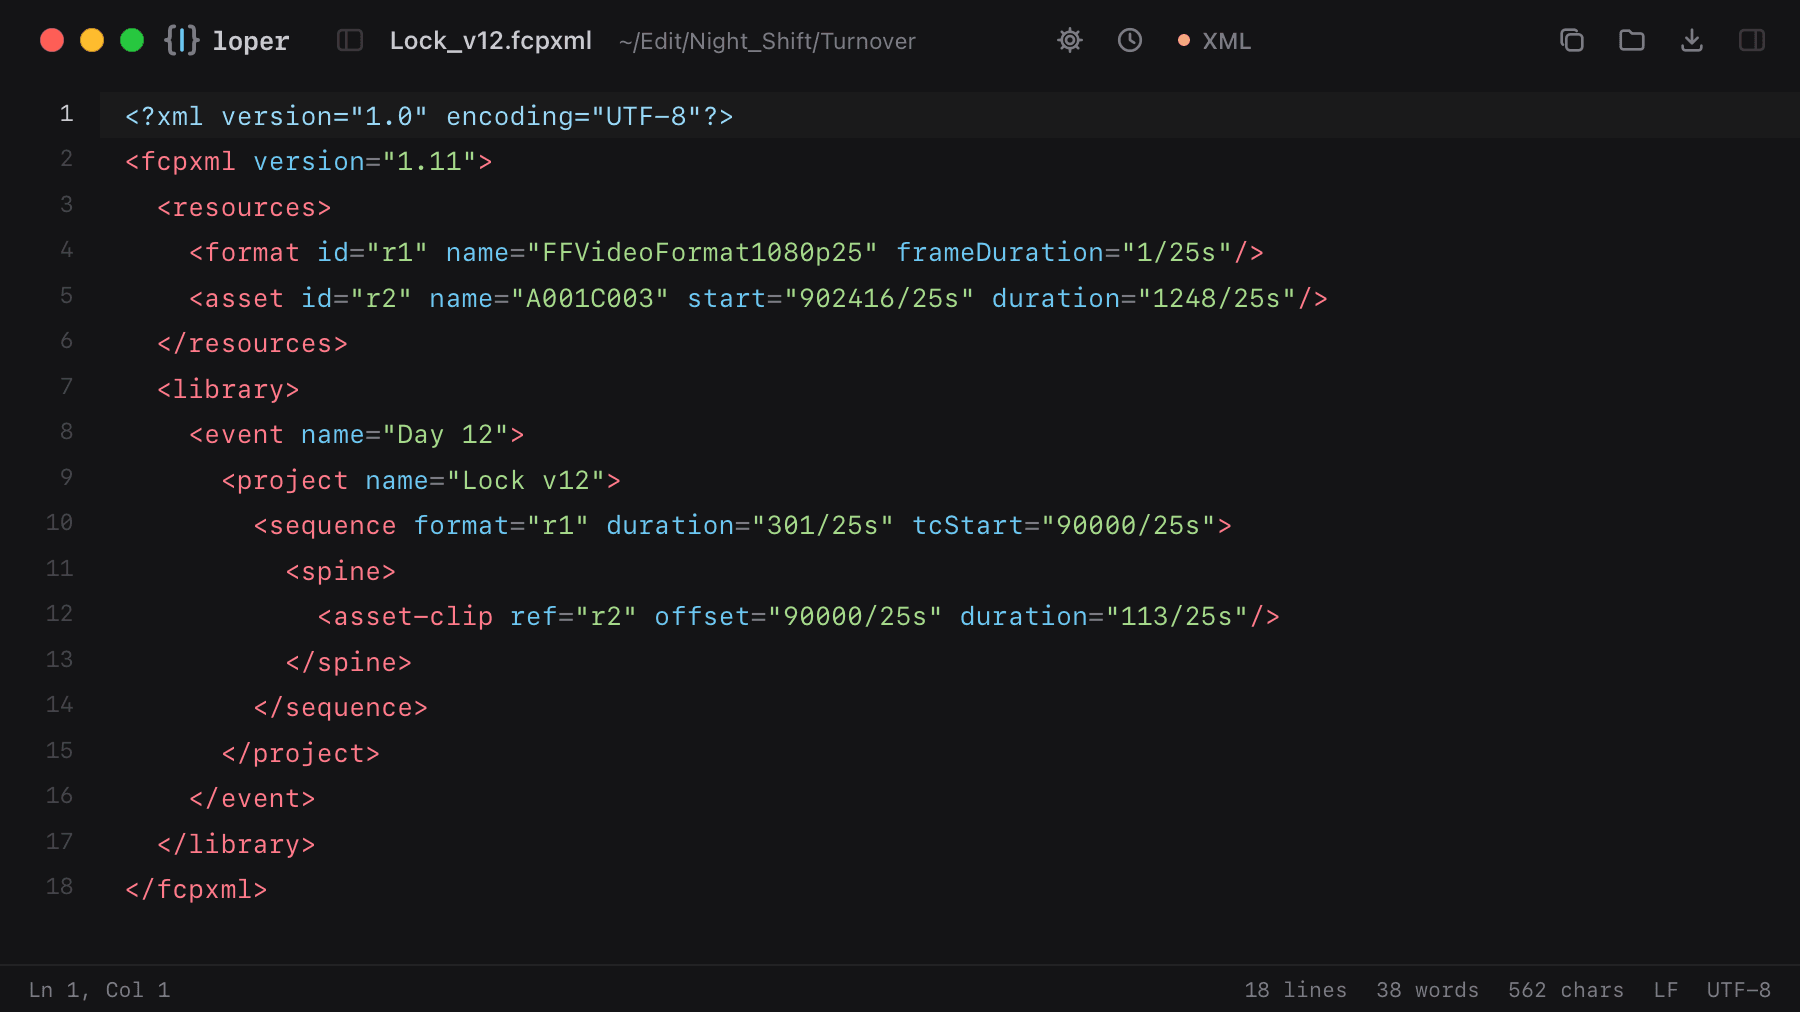Click the 562 chars status entry
This screenshot has height=1012, width=1800.
pos(1566,990)
